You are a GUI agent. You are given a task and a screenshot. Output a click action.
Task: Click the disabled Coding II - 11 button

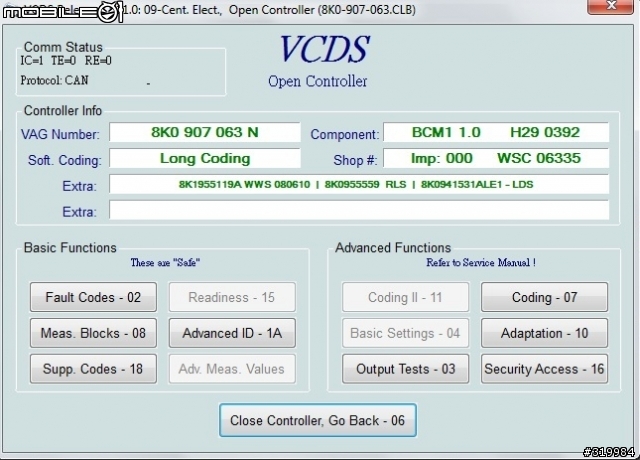[405, 297]
